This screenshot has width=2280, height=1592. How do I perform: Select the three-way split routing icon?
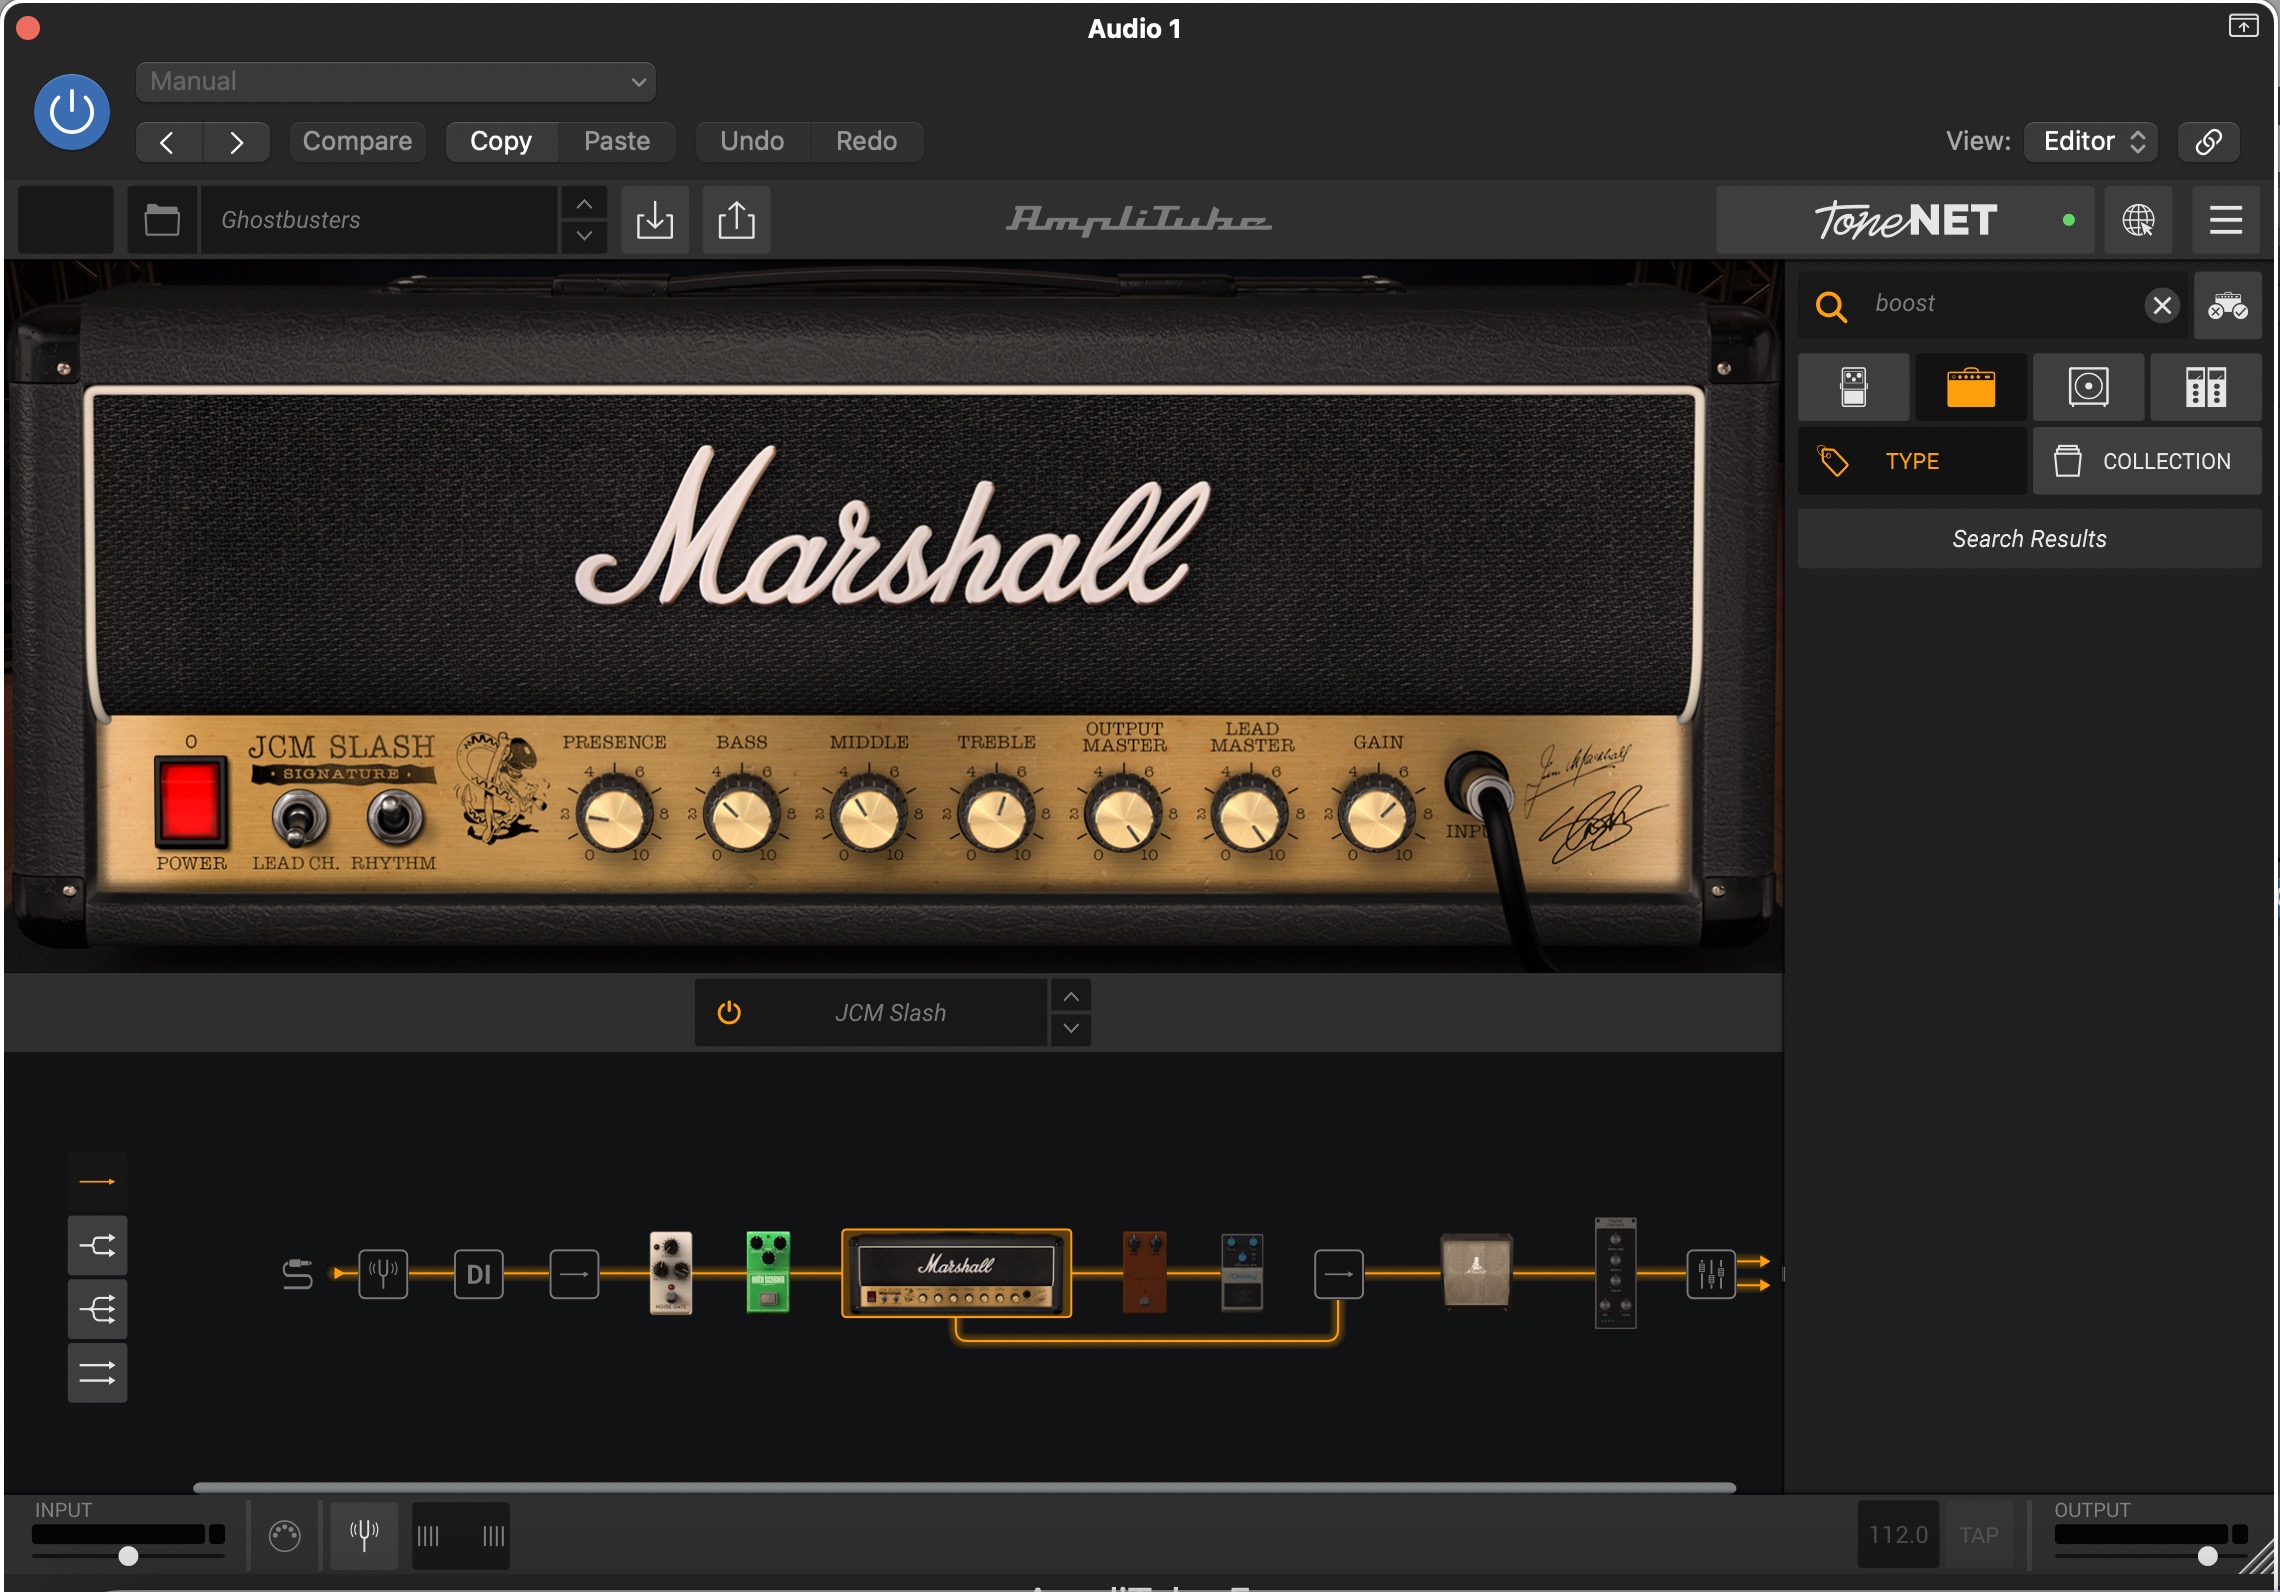click(x=97, y=1309)
